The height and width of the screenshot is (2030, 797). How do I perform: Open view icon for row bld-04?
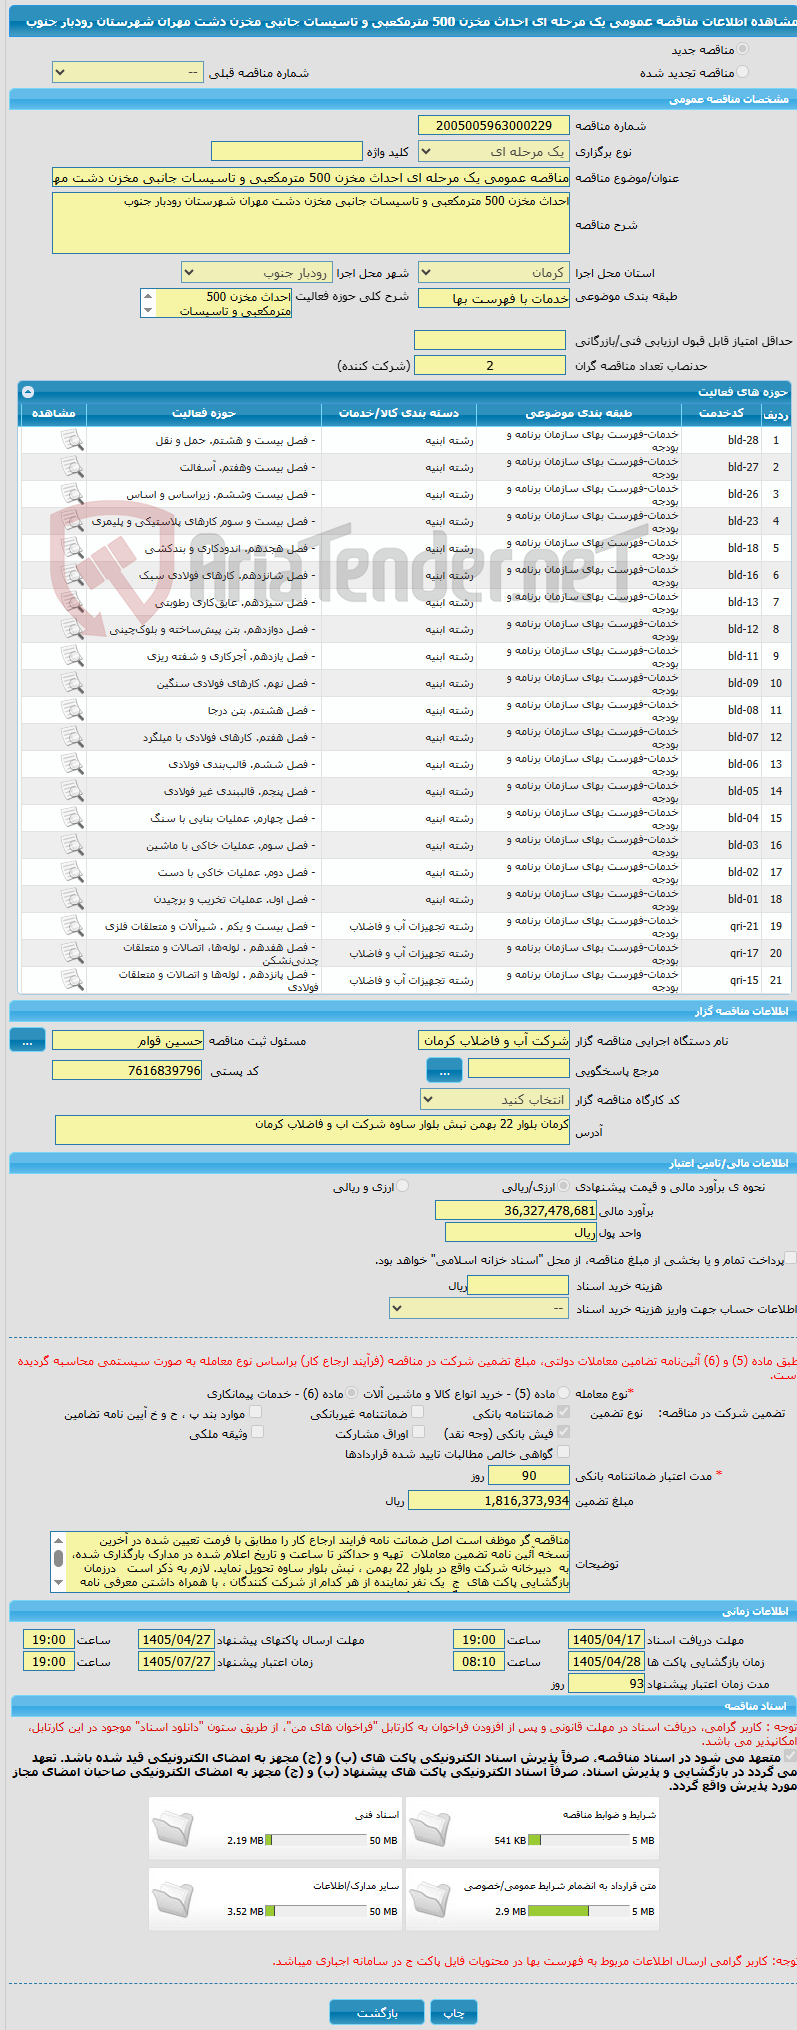72,817
